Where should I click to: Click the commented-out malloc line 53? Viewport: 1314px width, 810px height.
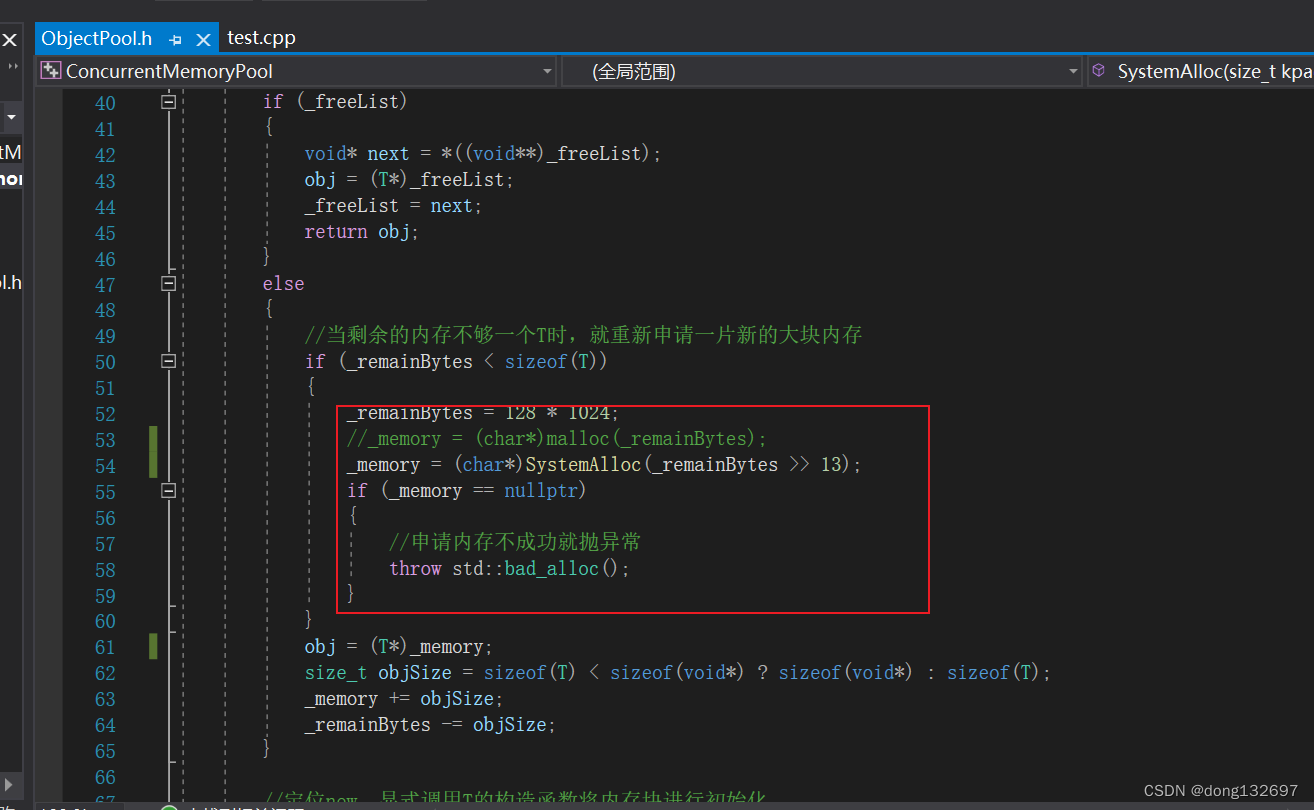pos(557,439)
